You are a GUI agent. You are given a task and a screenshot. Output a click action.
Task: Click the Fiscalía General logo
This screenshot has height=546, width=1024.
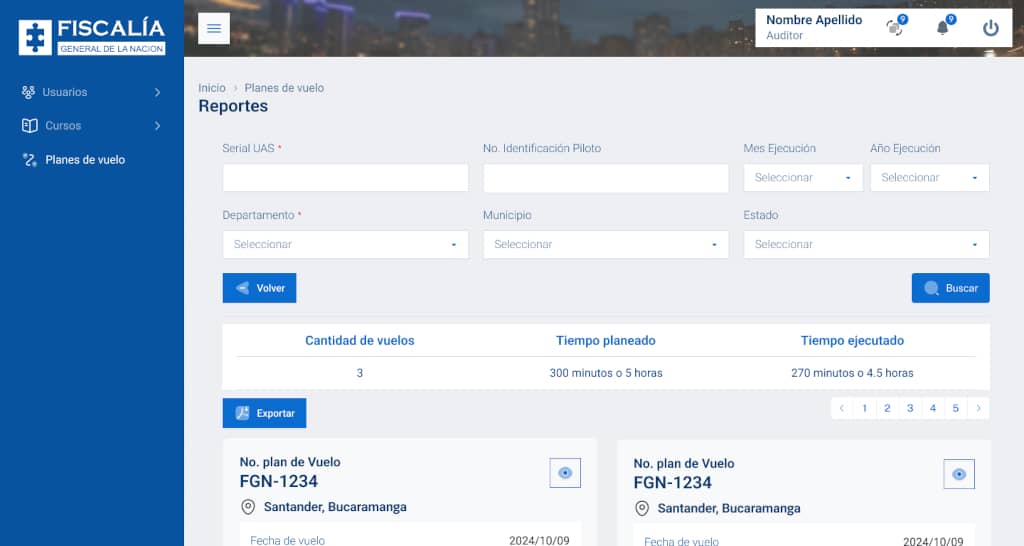(92, 37)
